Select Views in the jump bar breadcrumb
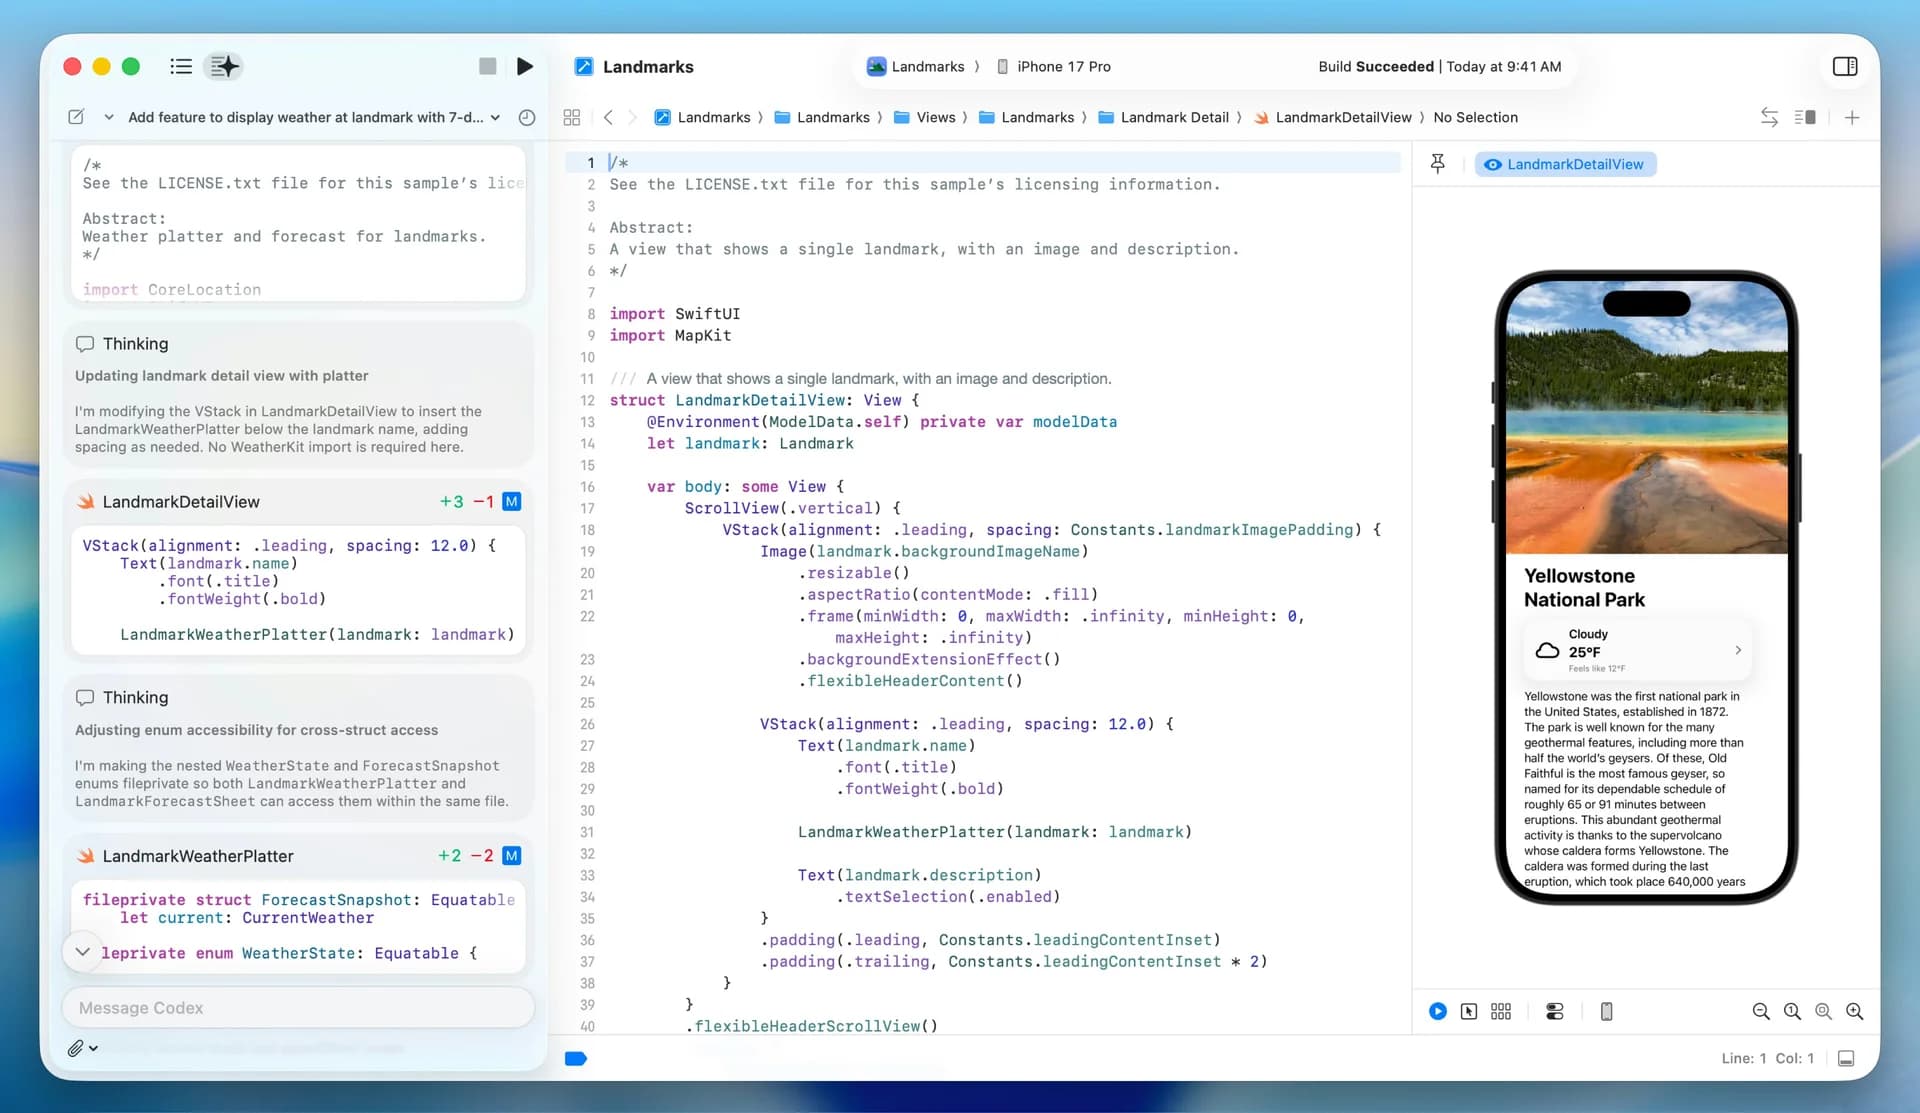 938,117
